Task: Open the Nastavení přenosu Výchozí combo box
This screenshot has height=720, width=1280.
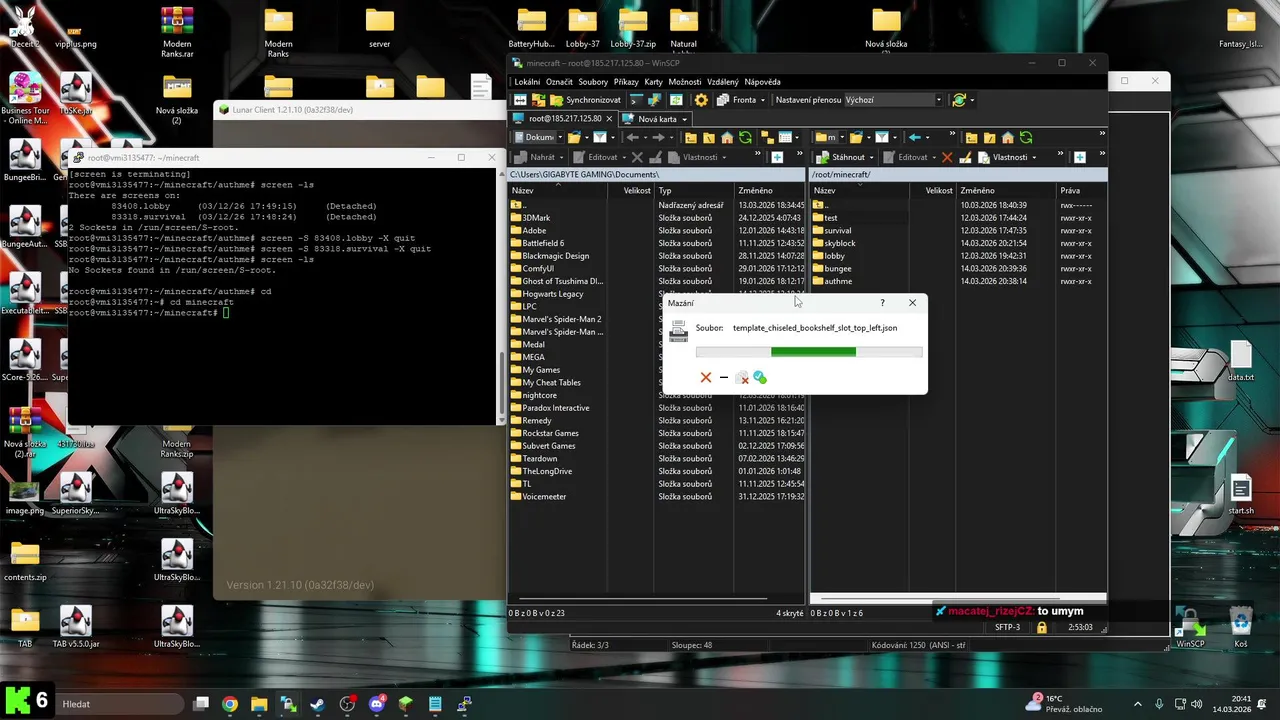Action: point(893,100)
